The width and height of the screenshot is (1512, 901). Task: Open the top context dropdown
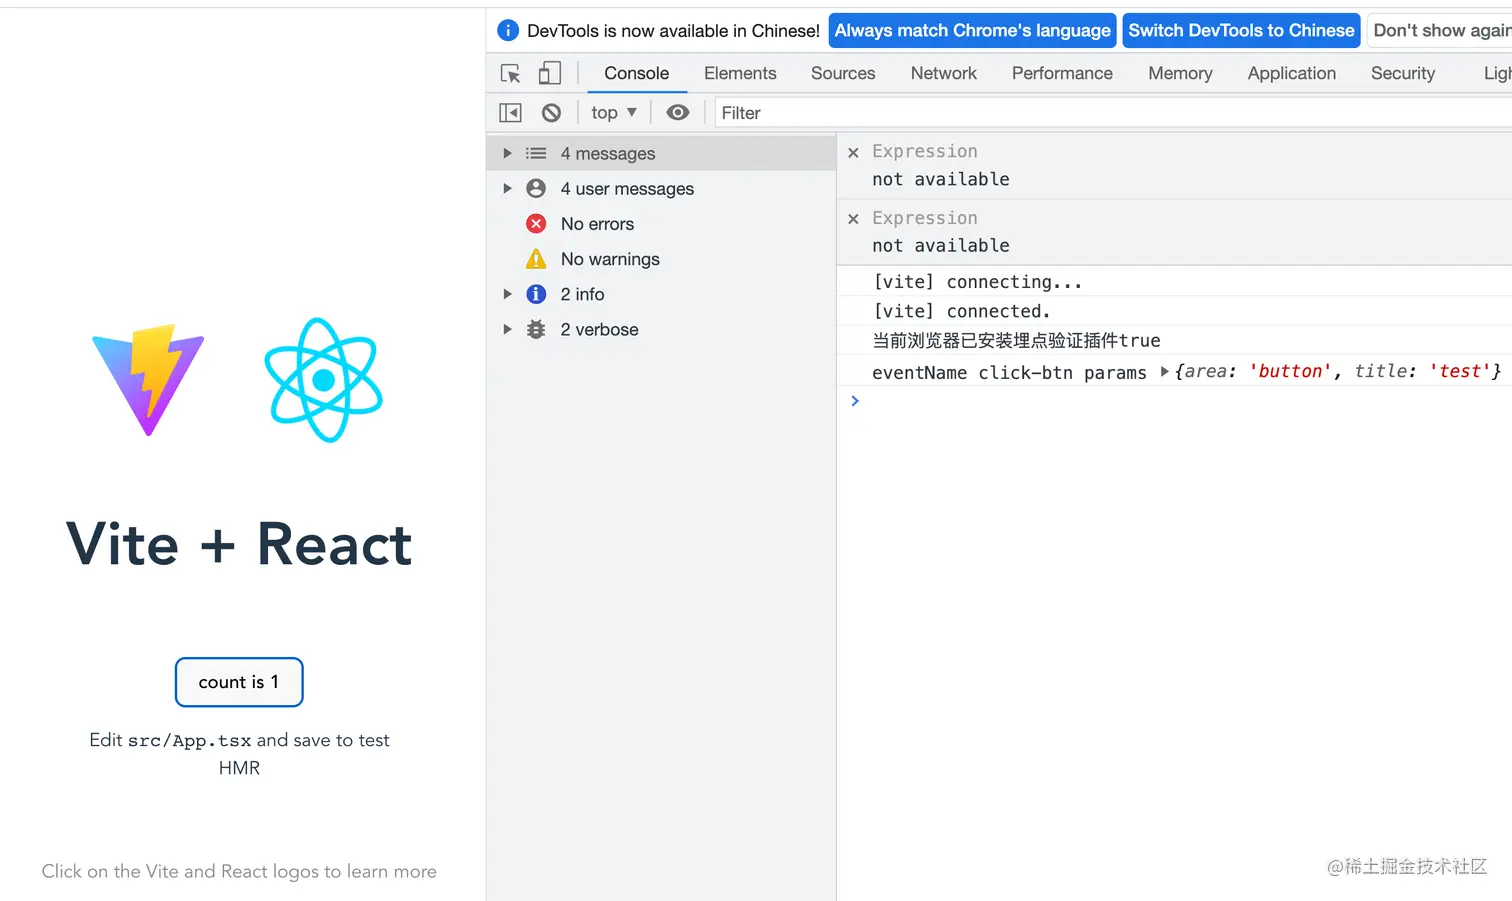point(614,113)
